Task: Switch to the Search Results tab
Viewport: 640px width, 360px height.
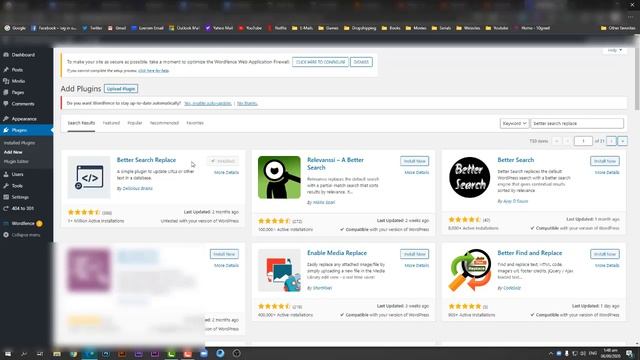Action: [x=81, y=123]
